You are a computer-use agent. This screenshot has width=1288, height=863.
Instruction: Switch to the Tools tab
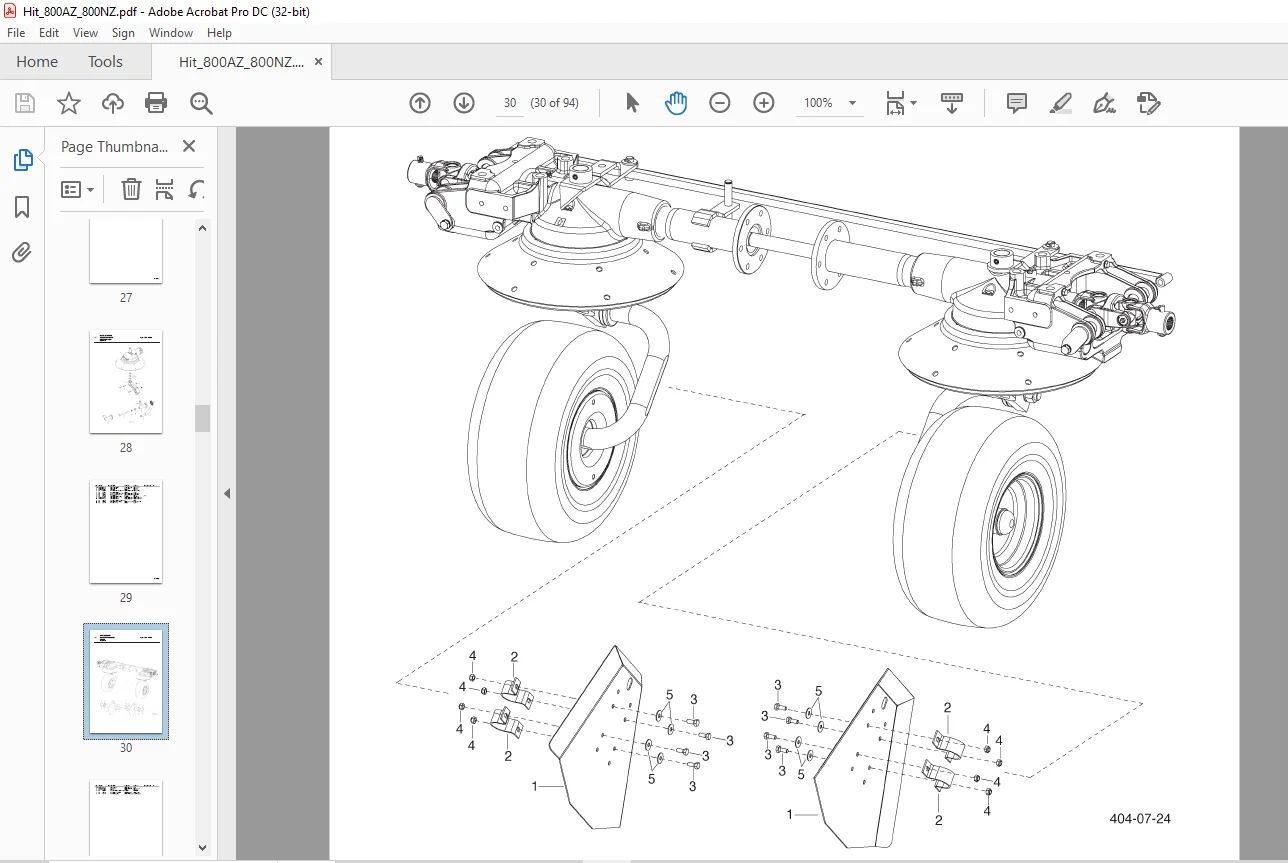click(105, 61)
